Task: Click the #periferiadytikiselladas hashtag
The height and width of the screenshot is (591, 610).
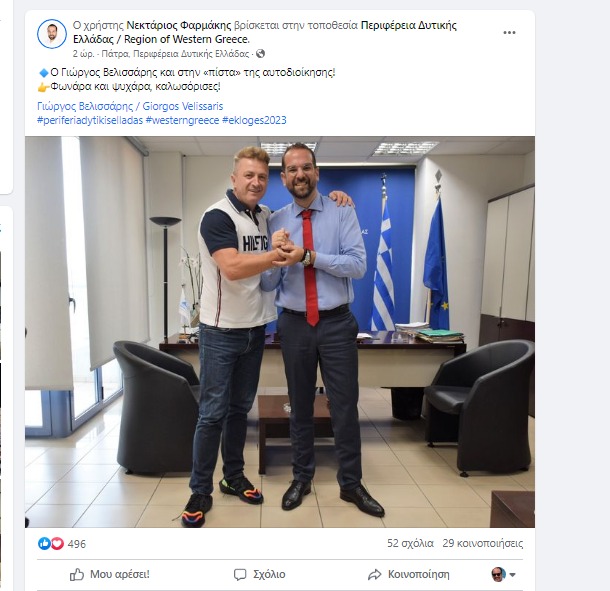Action: point(90,120)
